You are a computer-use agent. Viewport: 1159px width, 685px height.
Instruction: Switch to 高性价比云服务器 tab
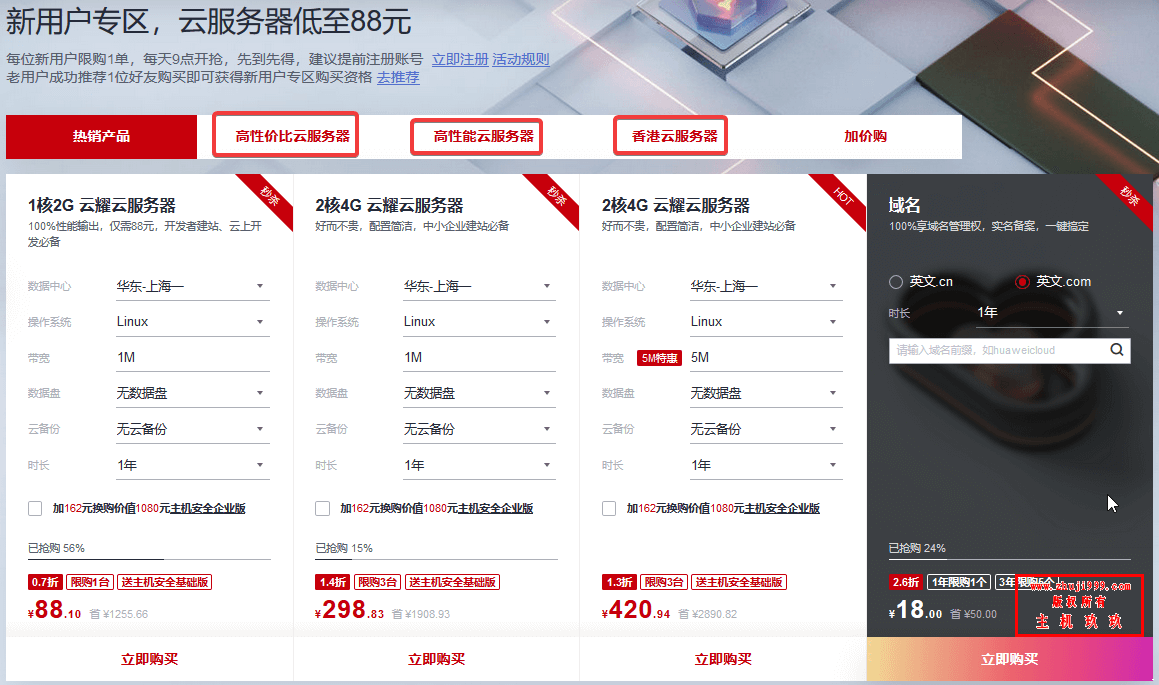click(x=285, y=136)
